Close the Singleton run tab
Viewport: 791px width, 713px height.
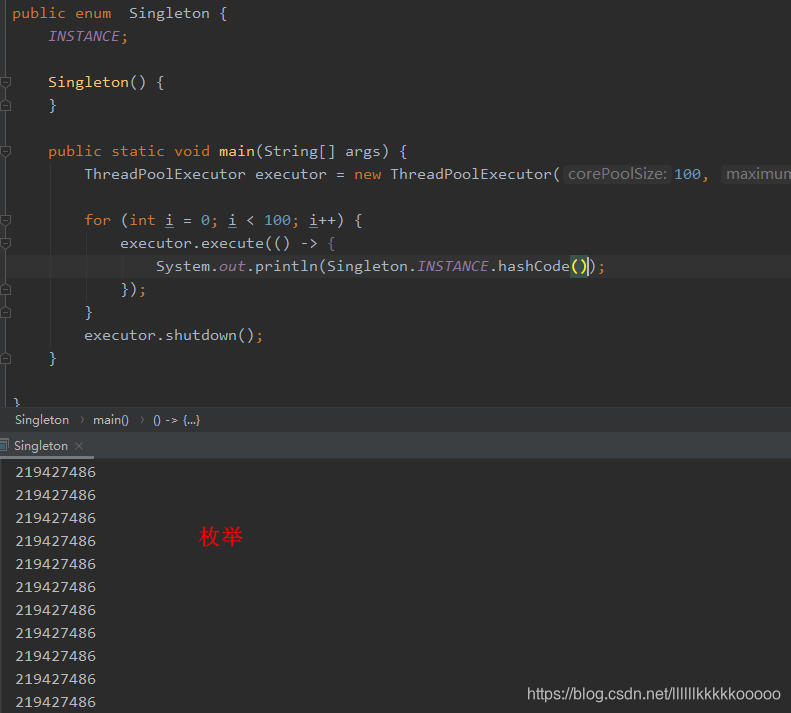pos(79,446)
